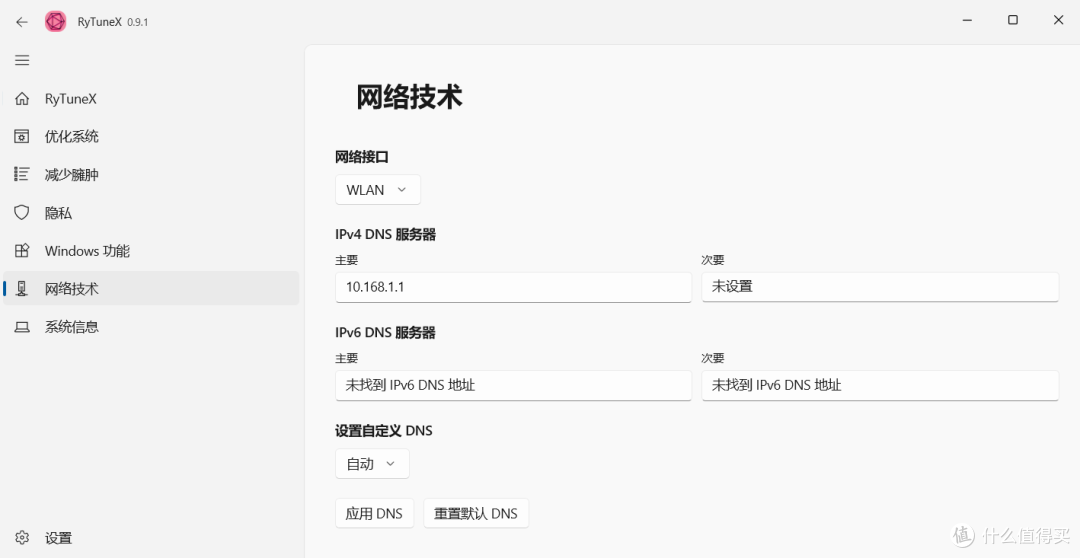The height and width of the screenshot is (558, 1080).
Task: Toggle the hamburger navigation menu
Action: 22,60
